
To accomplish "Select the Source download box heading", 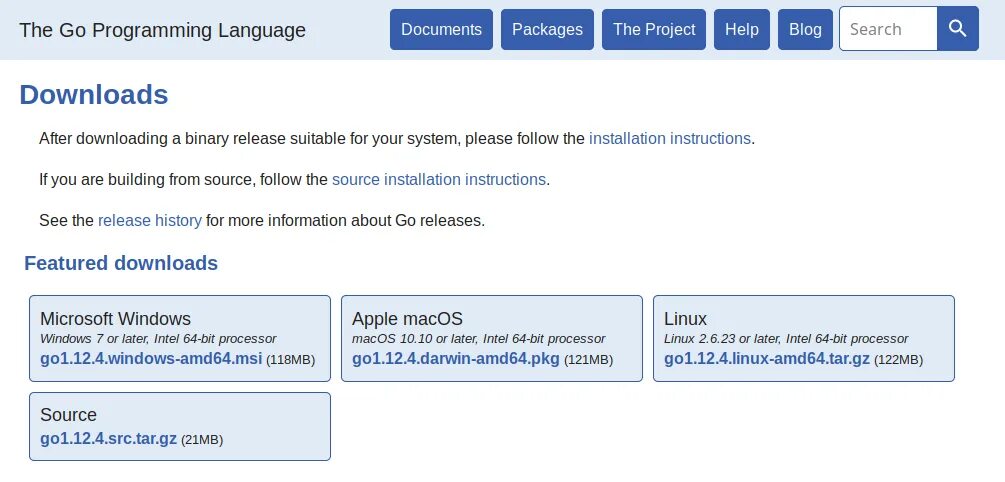I will pyautogui.click(x=68, y=415).
